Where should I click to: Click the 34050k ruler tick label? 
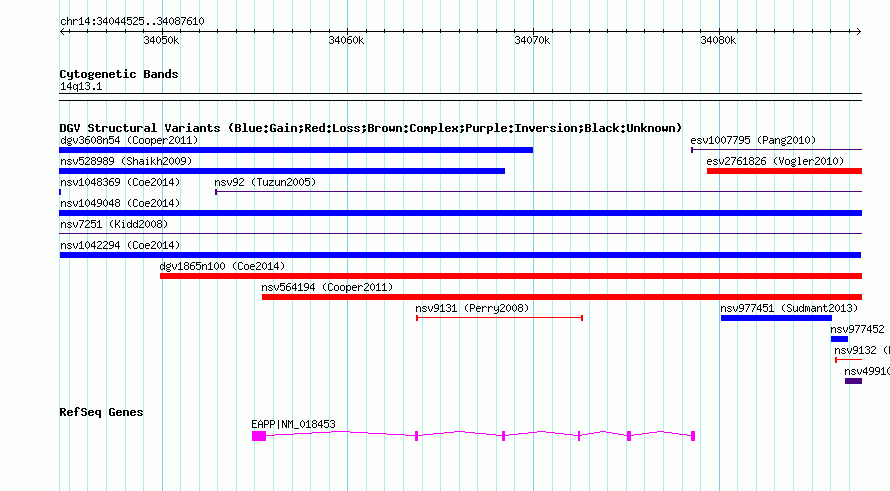coord(161,40)
